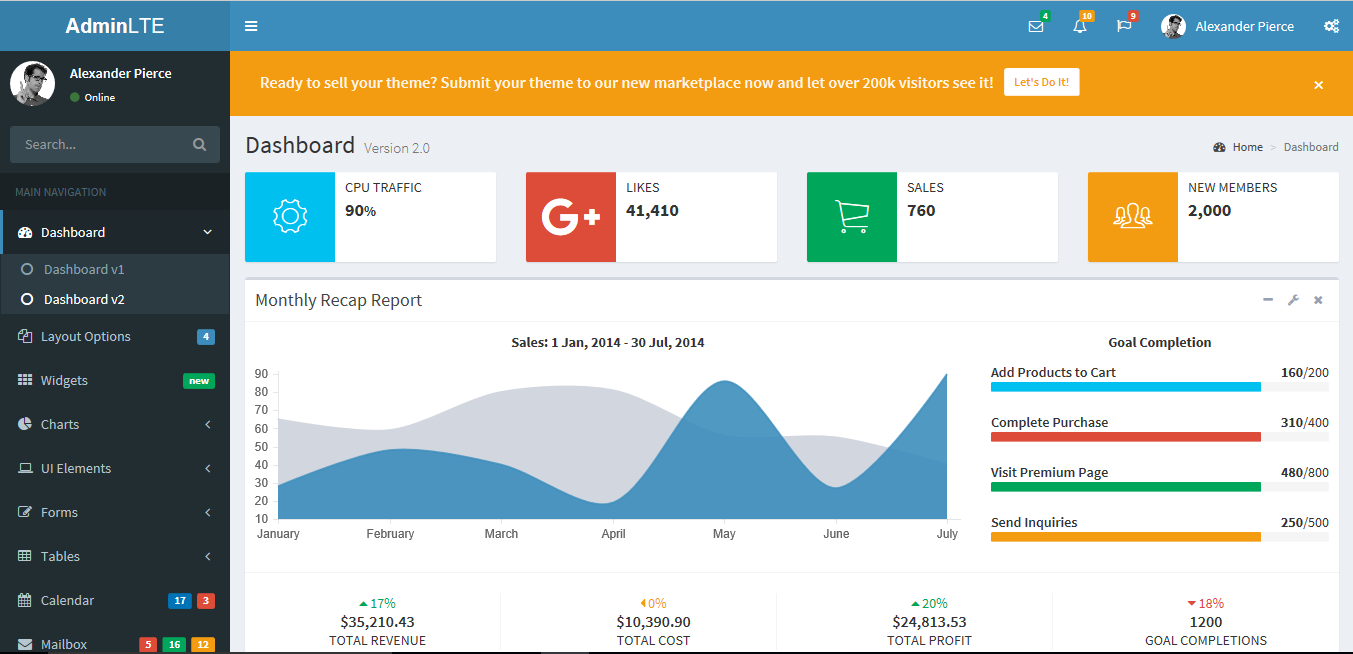The width and height of the screenshot is (1353, 654).
Task: Click the Calendar icon in sidebar
Action: [x=25, y=600]
